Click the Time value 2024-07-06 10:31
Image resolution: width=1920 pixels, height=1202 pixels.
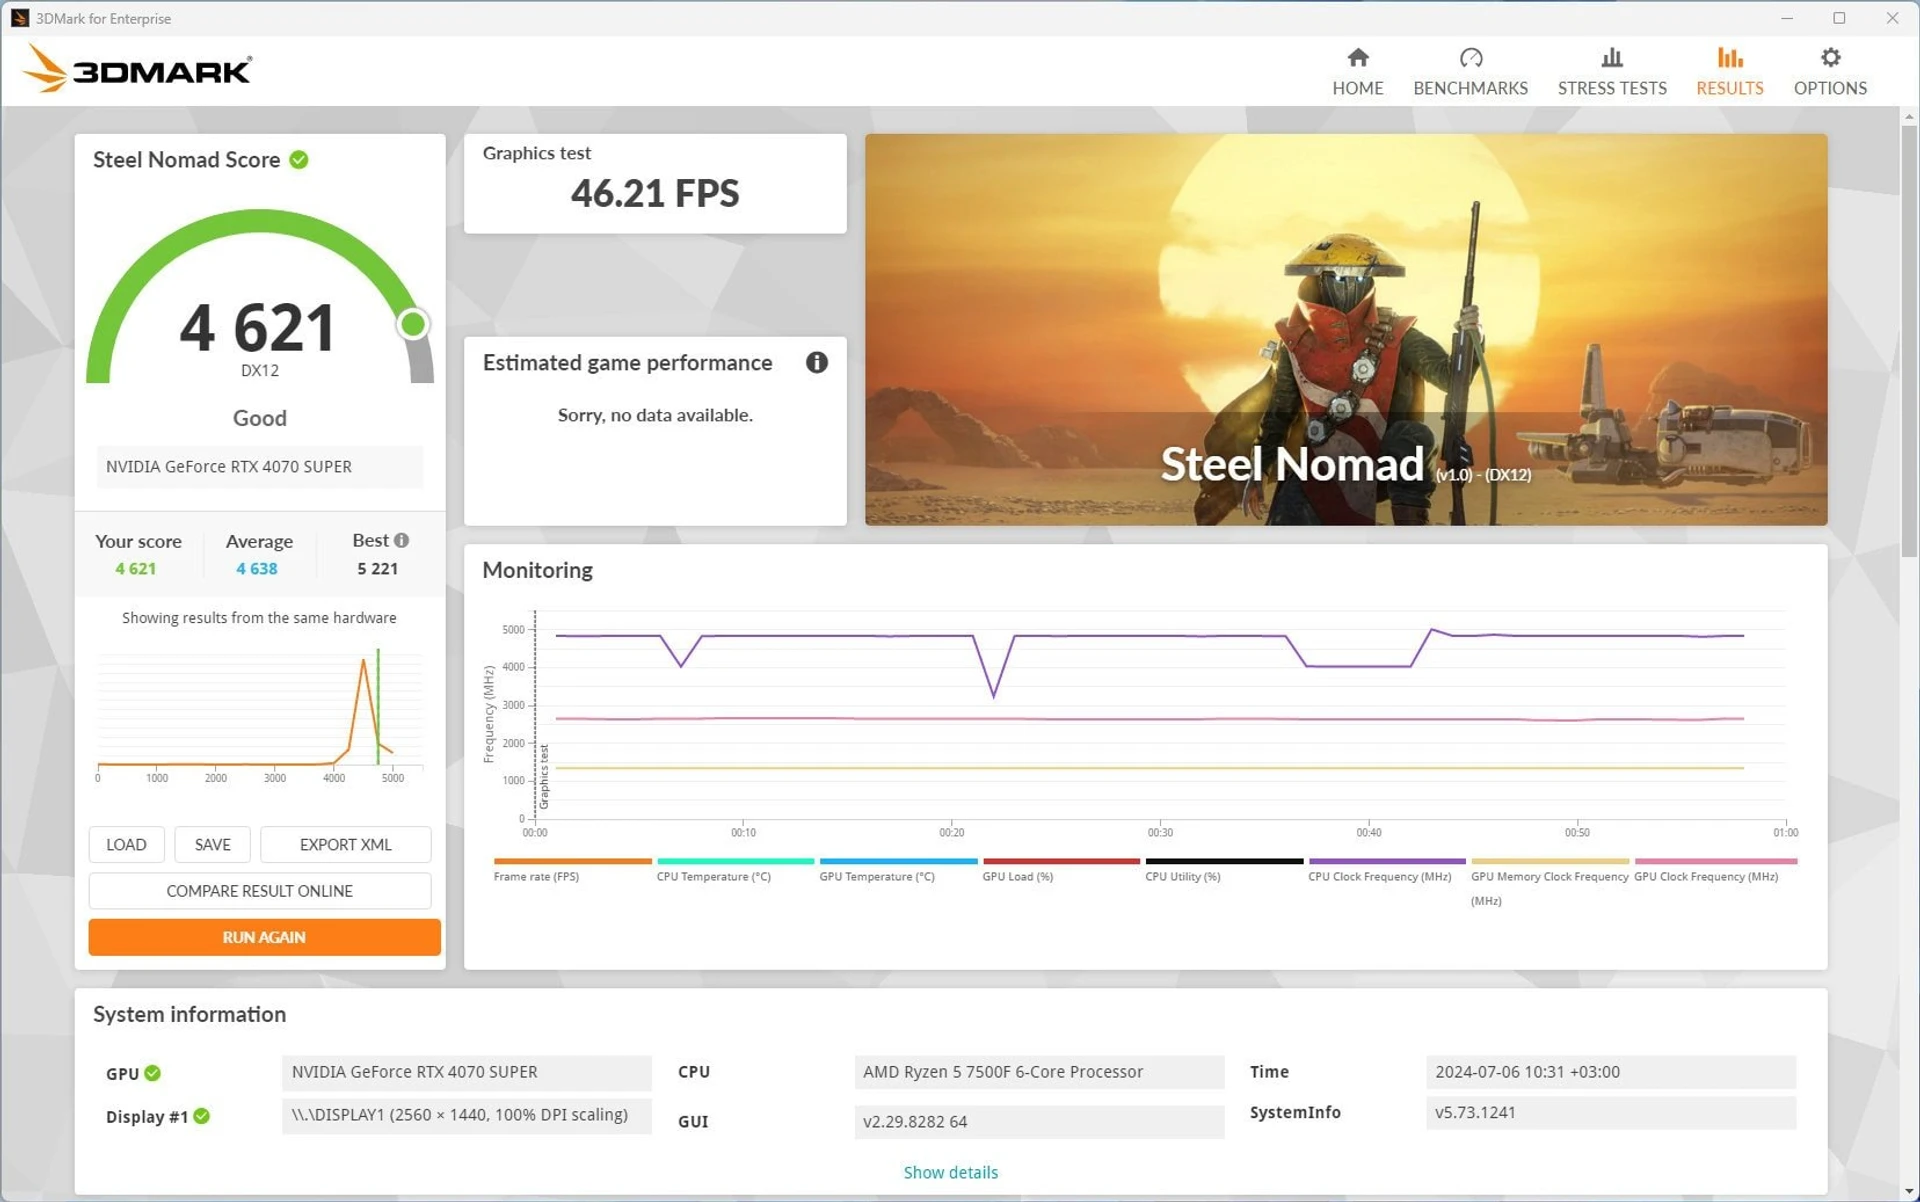pyautogui.click(x=1610, y=1072)
